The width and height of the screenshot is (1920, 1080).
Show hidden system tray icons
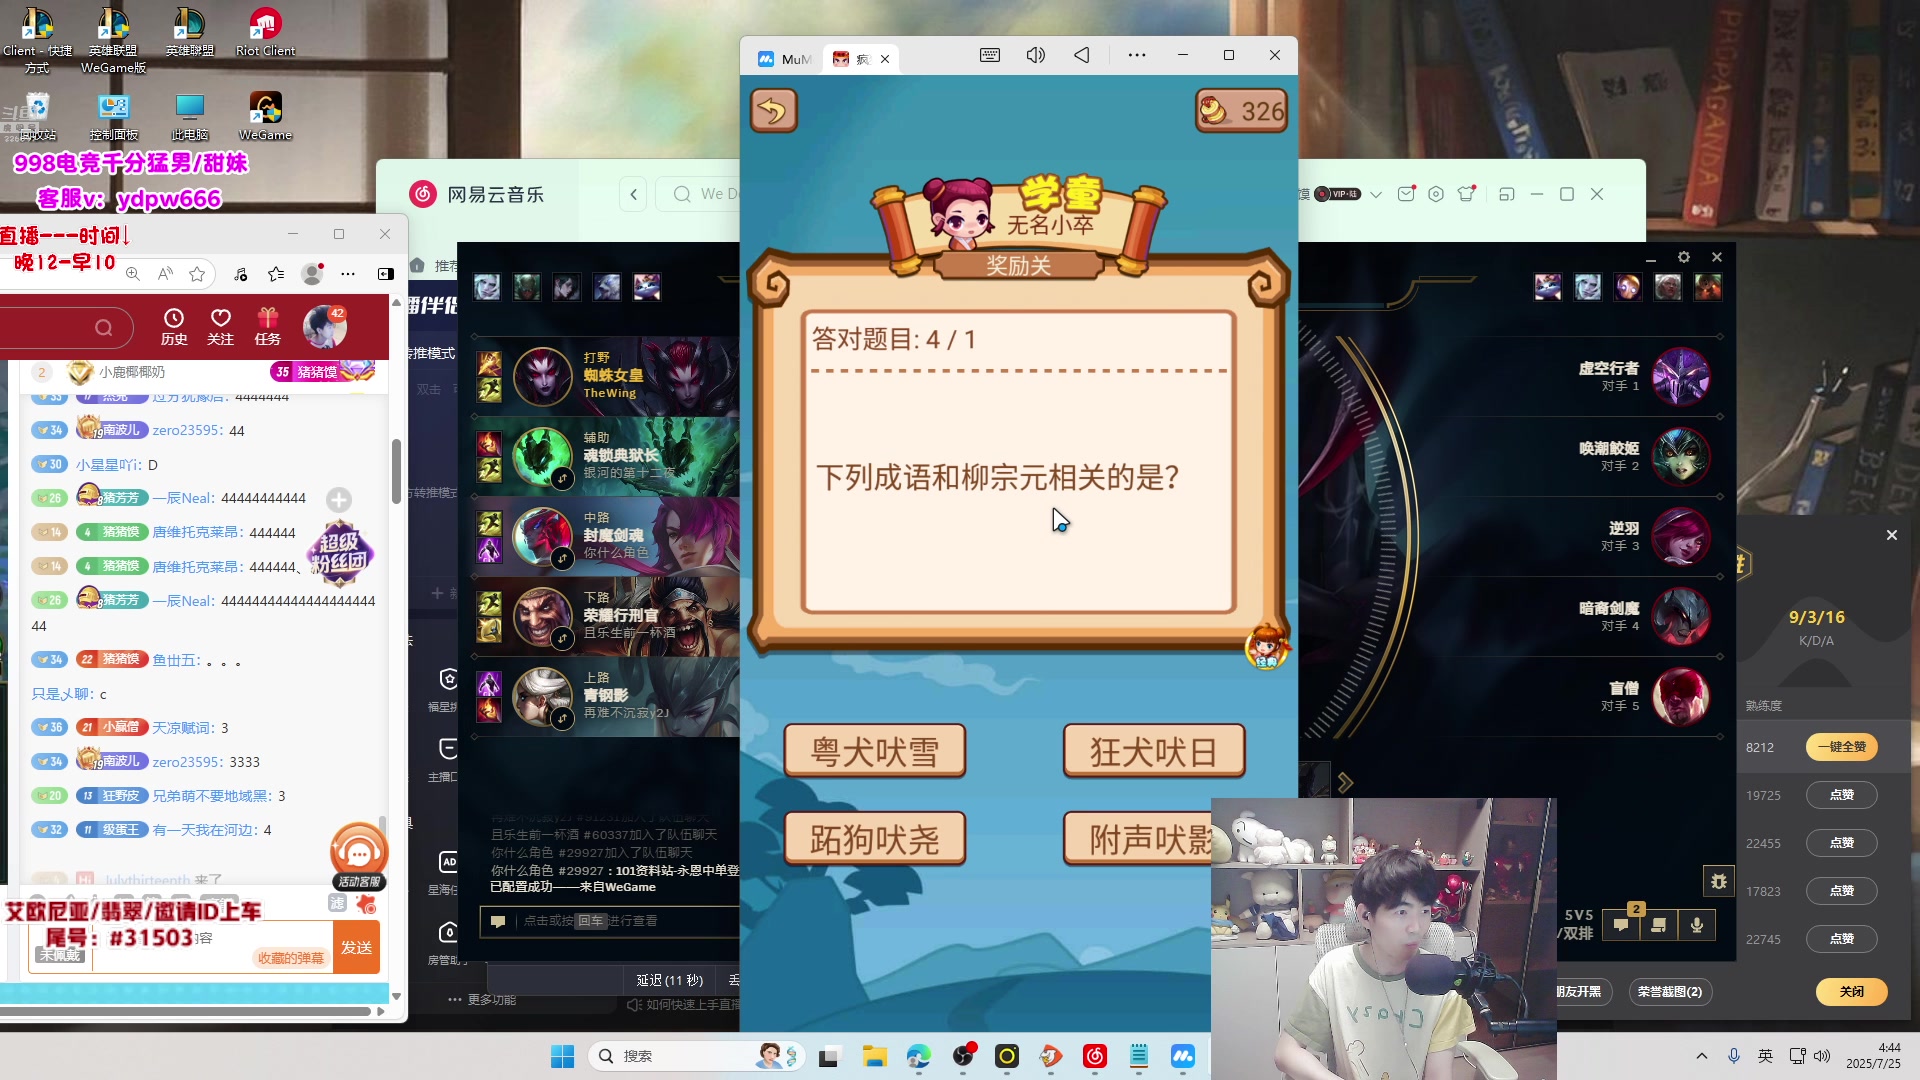1702,1056
